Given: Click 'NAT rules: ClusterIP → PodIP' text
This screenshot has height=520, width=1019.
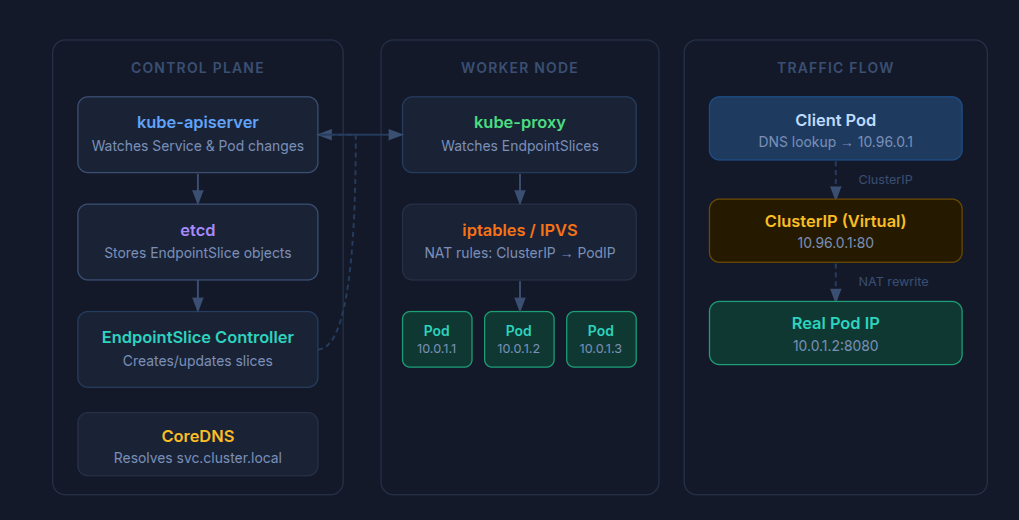Looking at the screenshot, I should click(x=519, y=253).
